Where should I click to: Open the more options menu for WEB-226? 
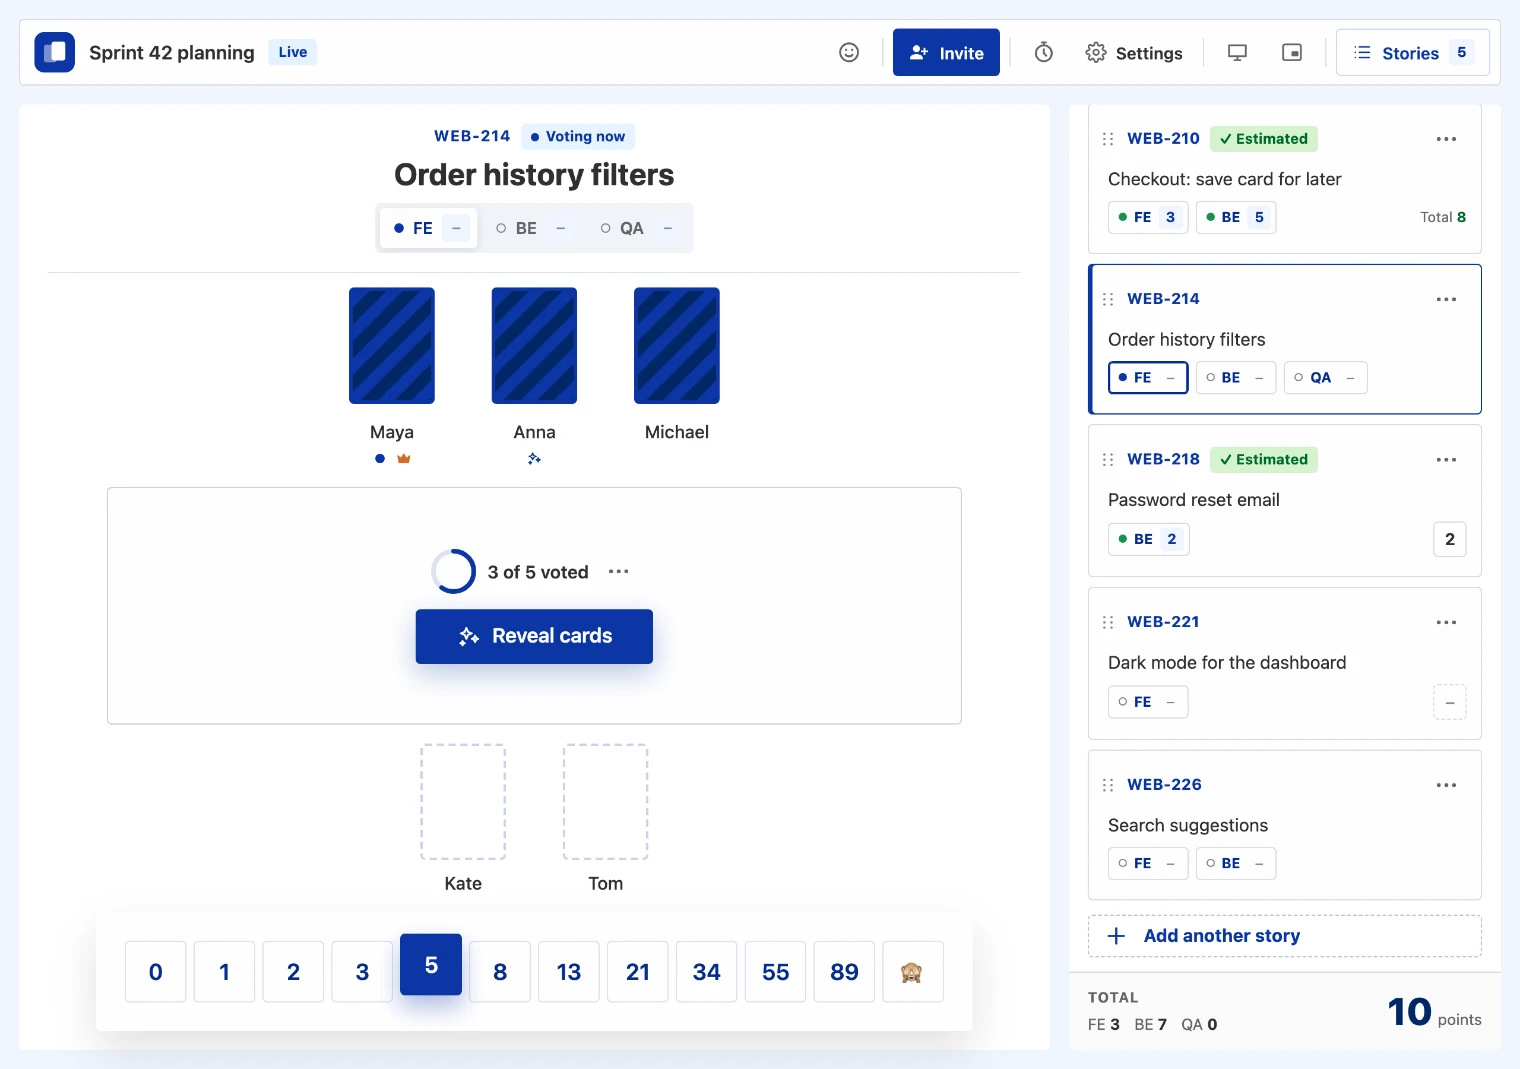pyautogui.click(x=1446, y=785)
